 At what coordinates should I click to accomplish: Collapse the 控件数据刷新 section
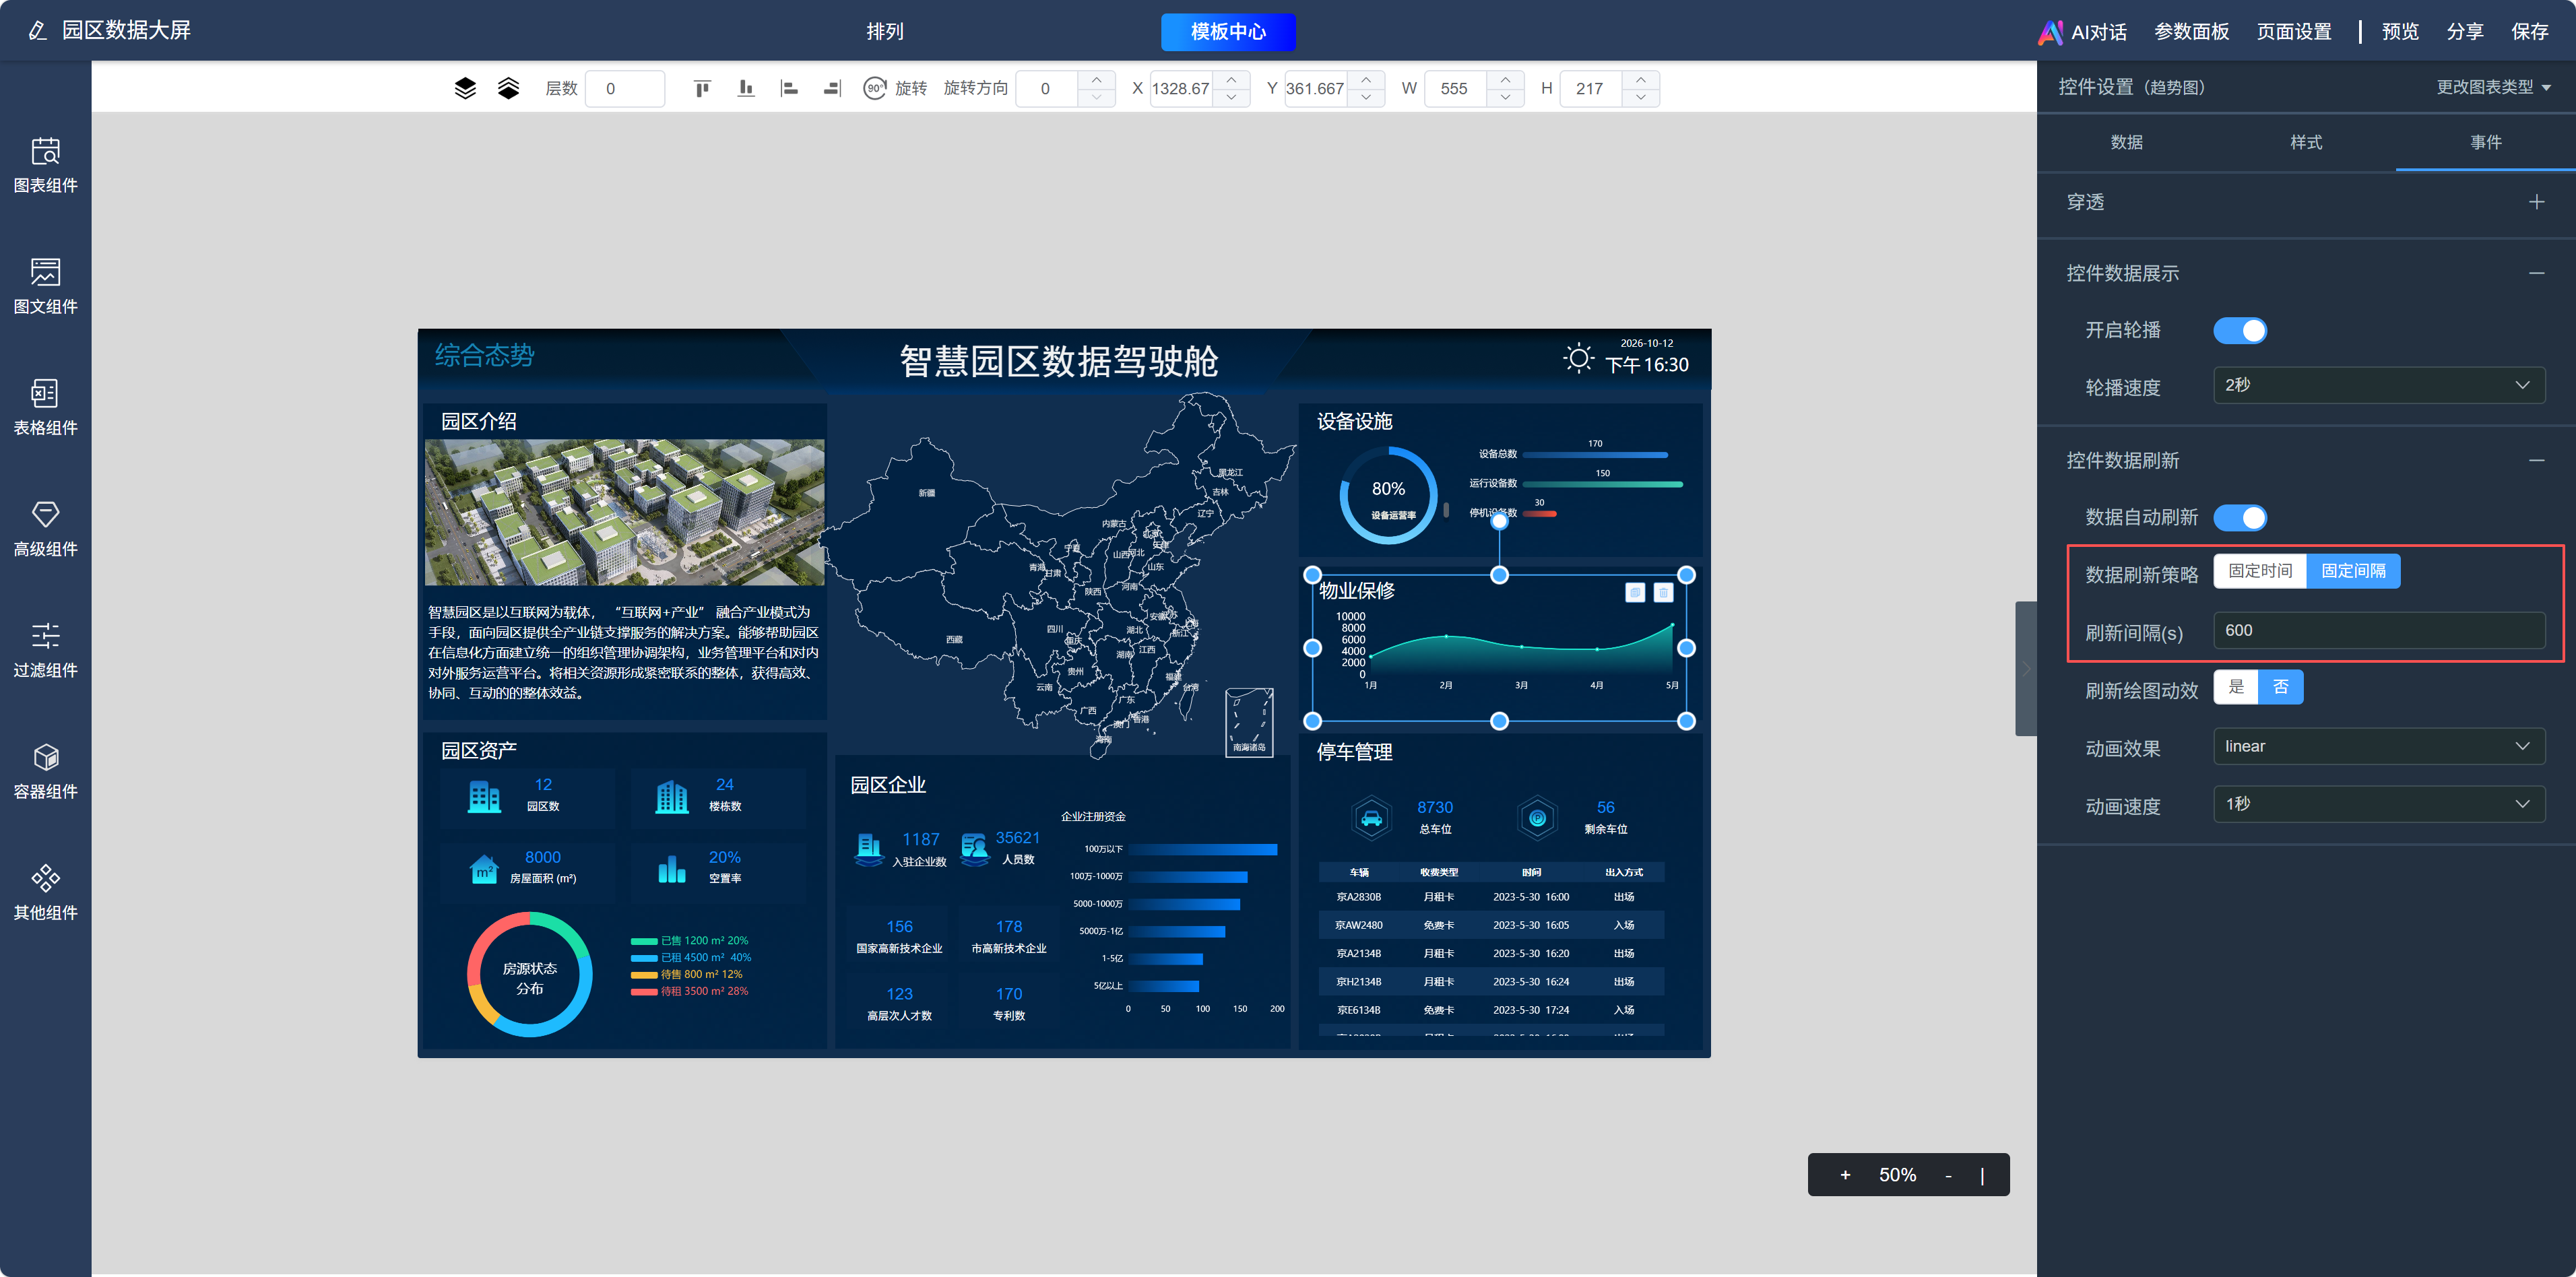[x=2536, y=460]
